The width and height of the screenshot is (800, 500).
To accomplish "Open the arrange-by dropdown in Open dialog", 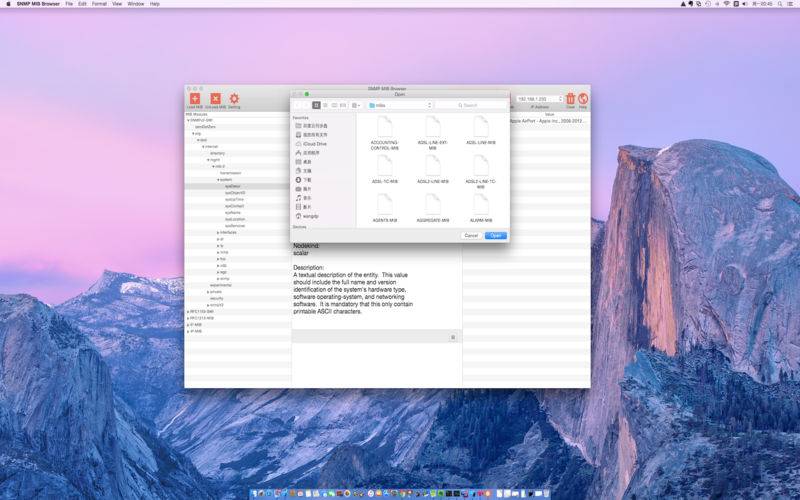I will (x=356, y=105).
